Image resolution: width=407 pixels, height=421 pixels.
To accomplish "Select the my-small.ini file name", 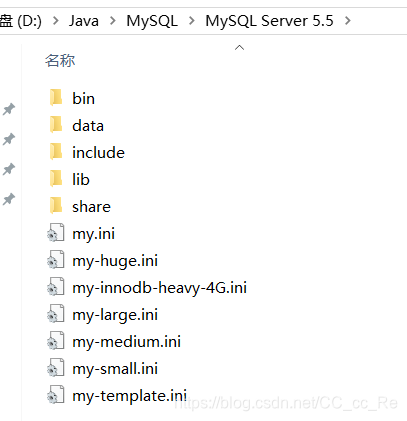I will pyautogui.click(x=115, y=369).
